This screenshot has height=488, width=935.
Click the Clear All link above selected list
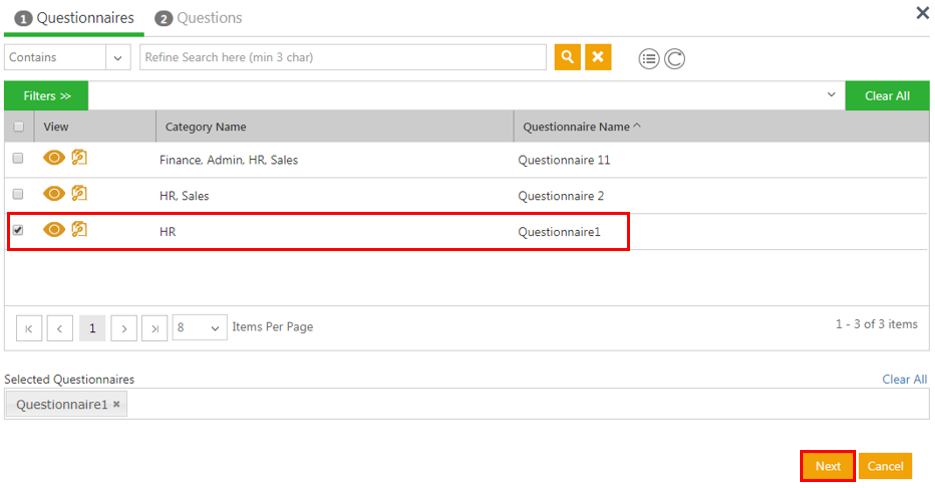click(904, 379)
